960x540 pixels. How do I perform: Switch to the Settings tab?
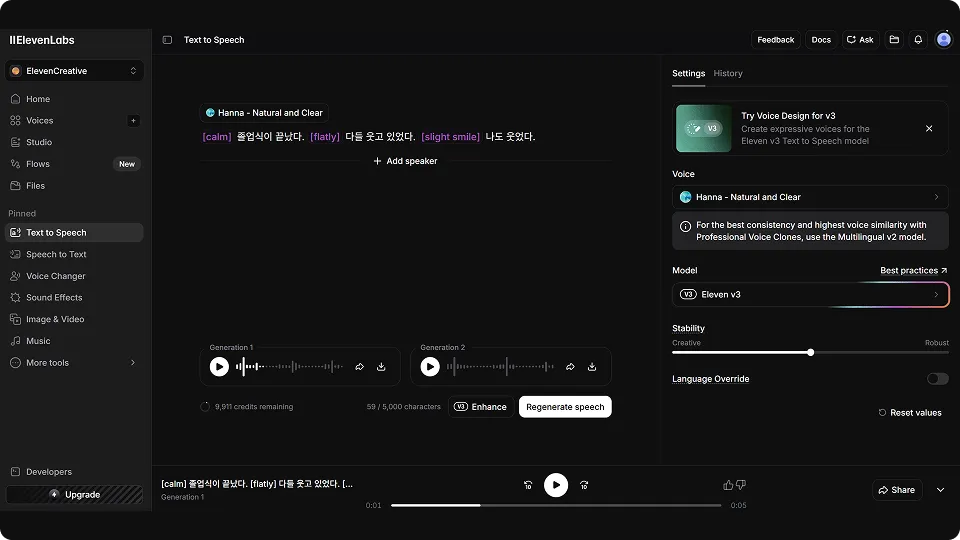(688, 73)
